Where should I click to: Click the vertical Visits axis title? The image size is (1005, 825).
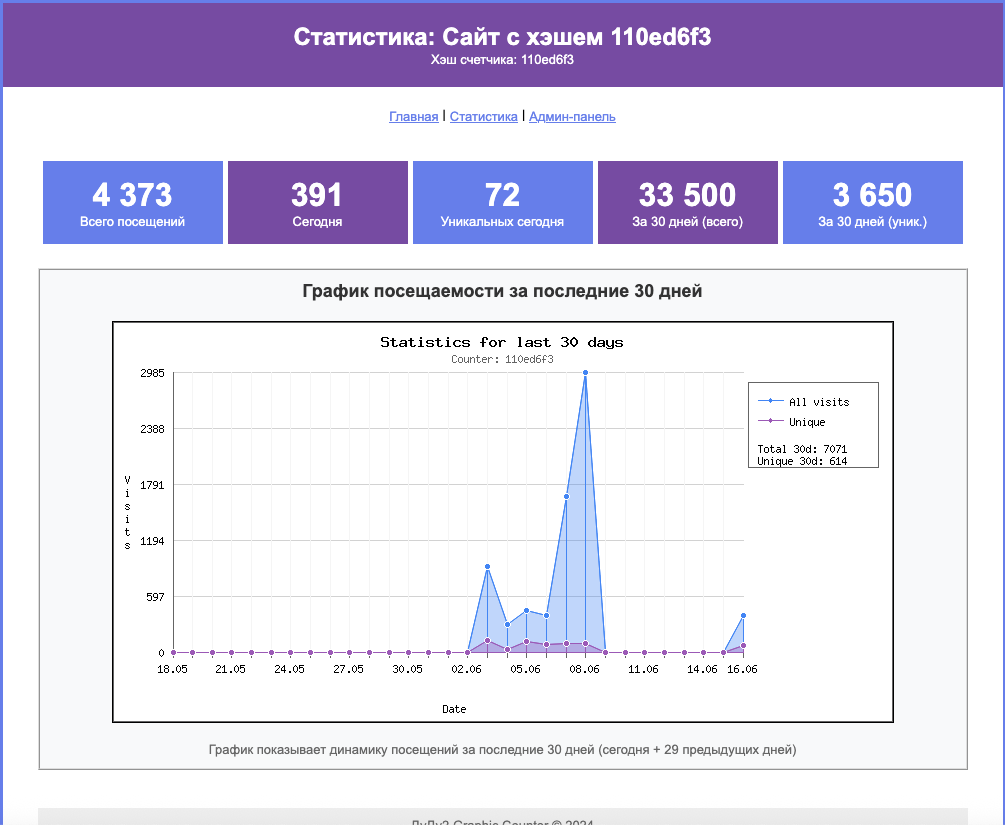coord(128,513)
